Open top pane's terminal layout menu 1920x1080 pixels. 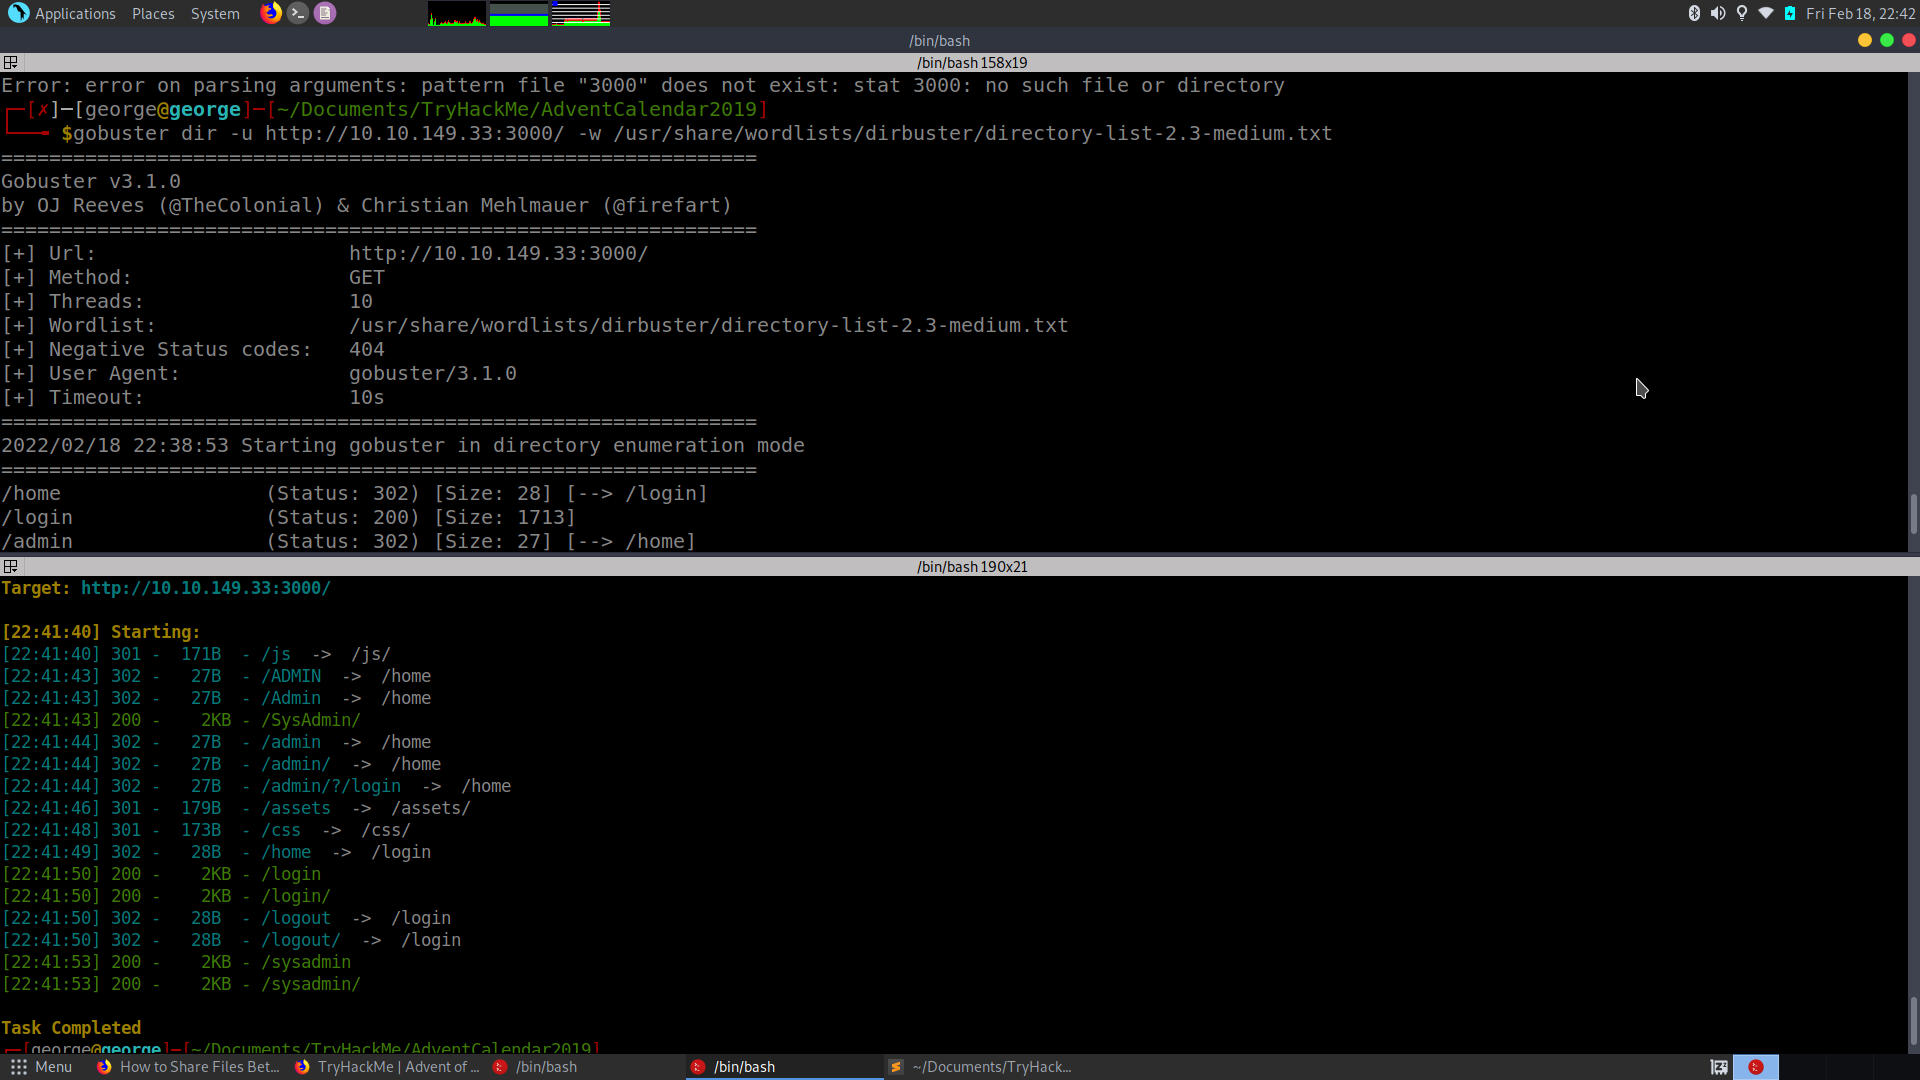click(x=10, y=62)
